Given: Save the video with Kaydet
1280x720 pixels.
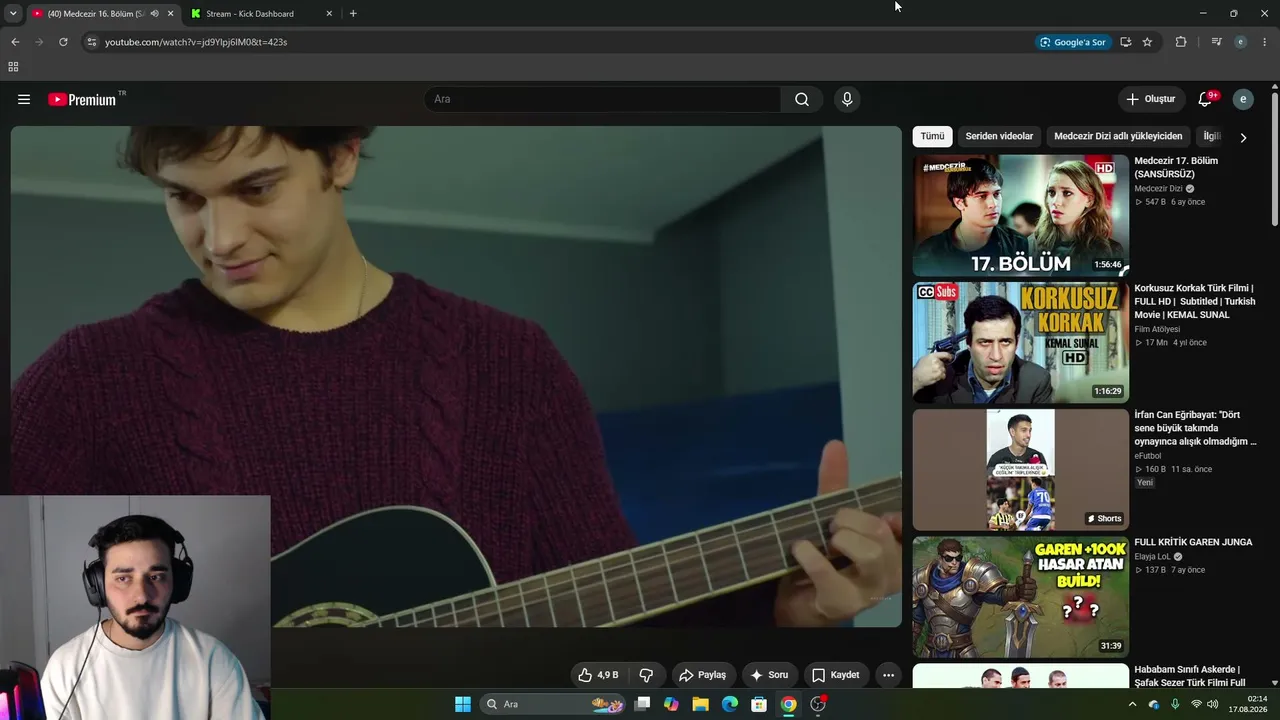Looking at the screenshot, I should pyautogui.click(x=836, y=675).
